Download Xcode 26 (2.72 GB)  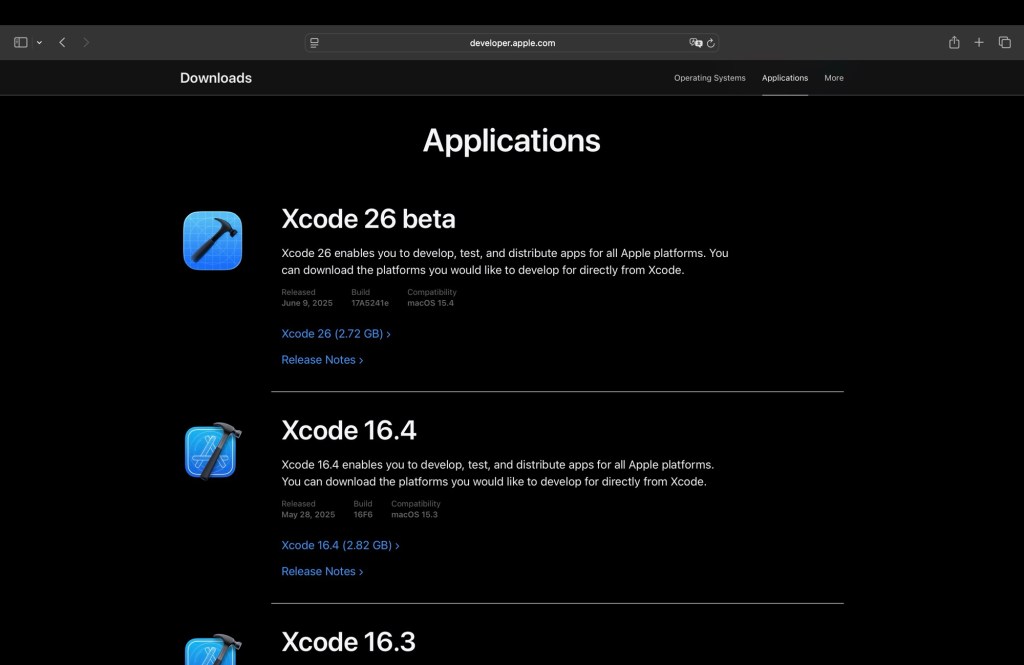(335, 334)
